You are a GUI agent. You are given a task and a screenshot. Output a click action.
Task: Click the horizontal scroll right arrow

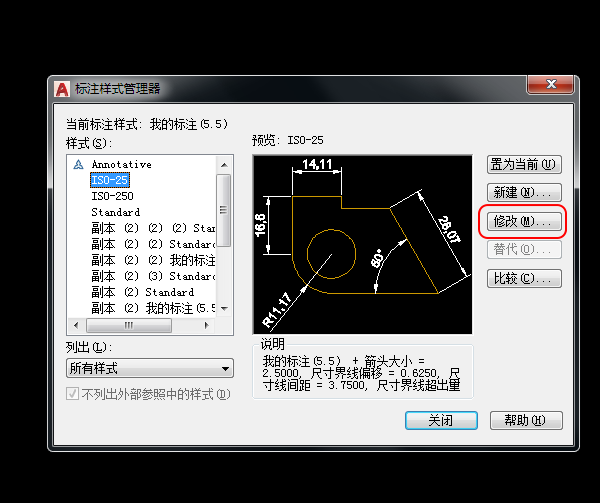207,325
